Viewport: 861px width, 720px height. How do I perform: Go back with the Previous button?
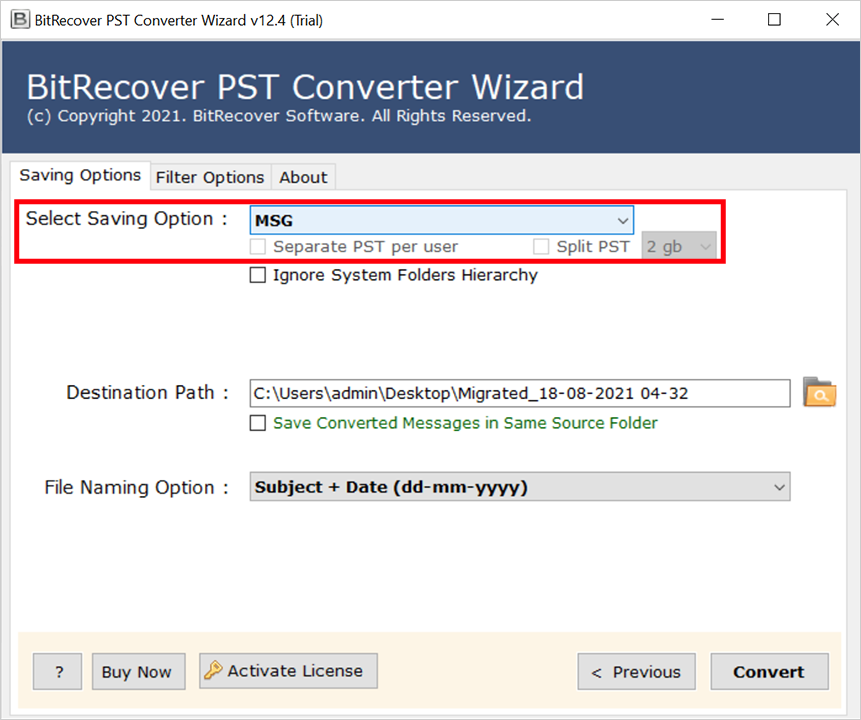pos(636,672)
